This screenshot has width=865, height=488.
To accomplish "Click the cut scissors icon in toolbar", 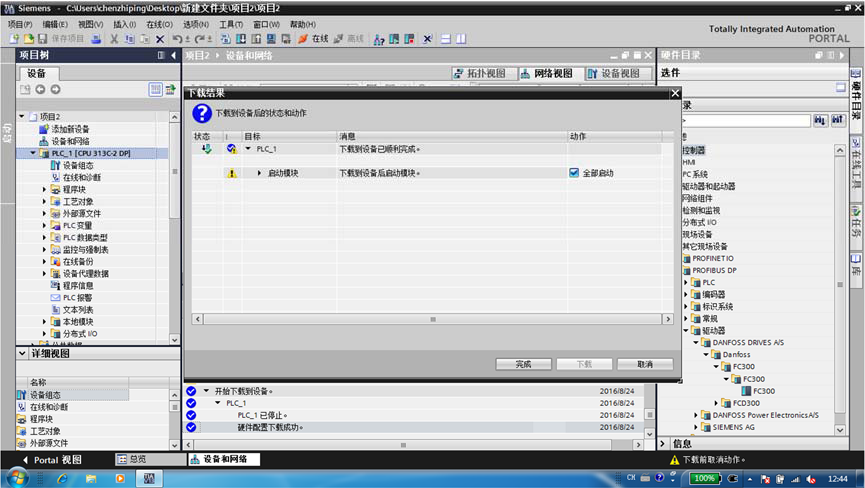I will coord(114,39).
